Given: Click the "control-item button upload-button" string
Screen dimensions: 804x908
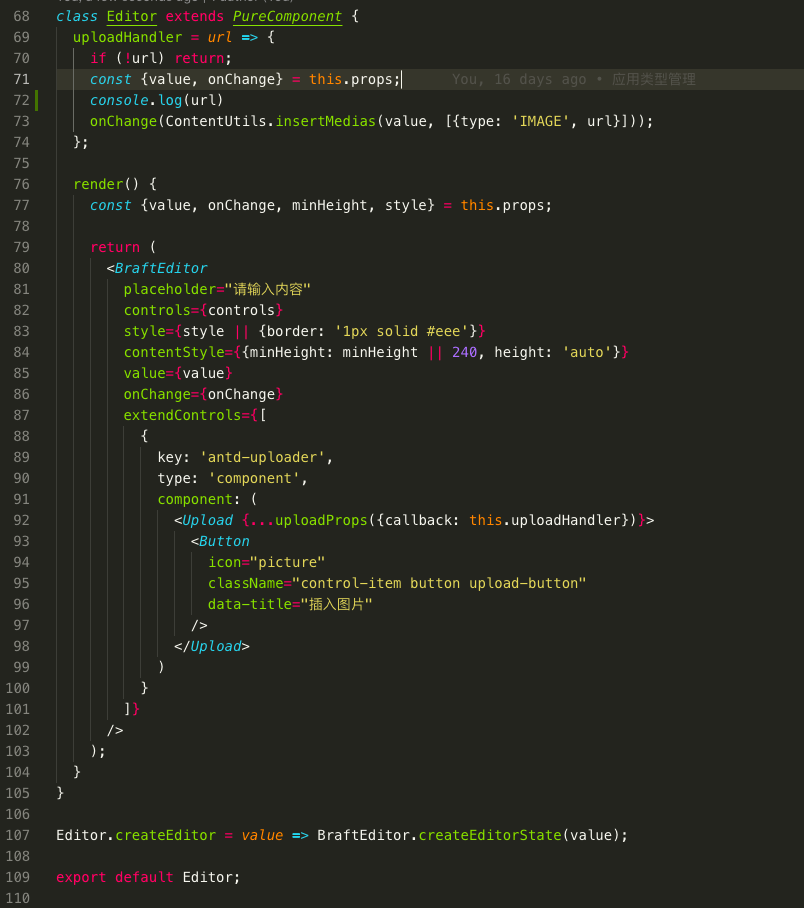Looking at the screenshot, I should pyautogui.click(x=439, y=583).
